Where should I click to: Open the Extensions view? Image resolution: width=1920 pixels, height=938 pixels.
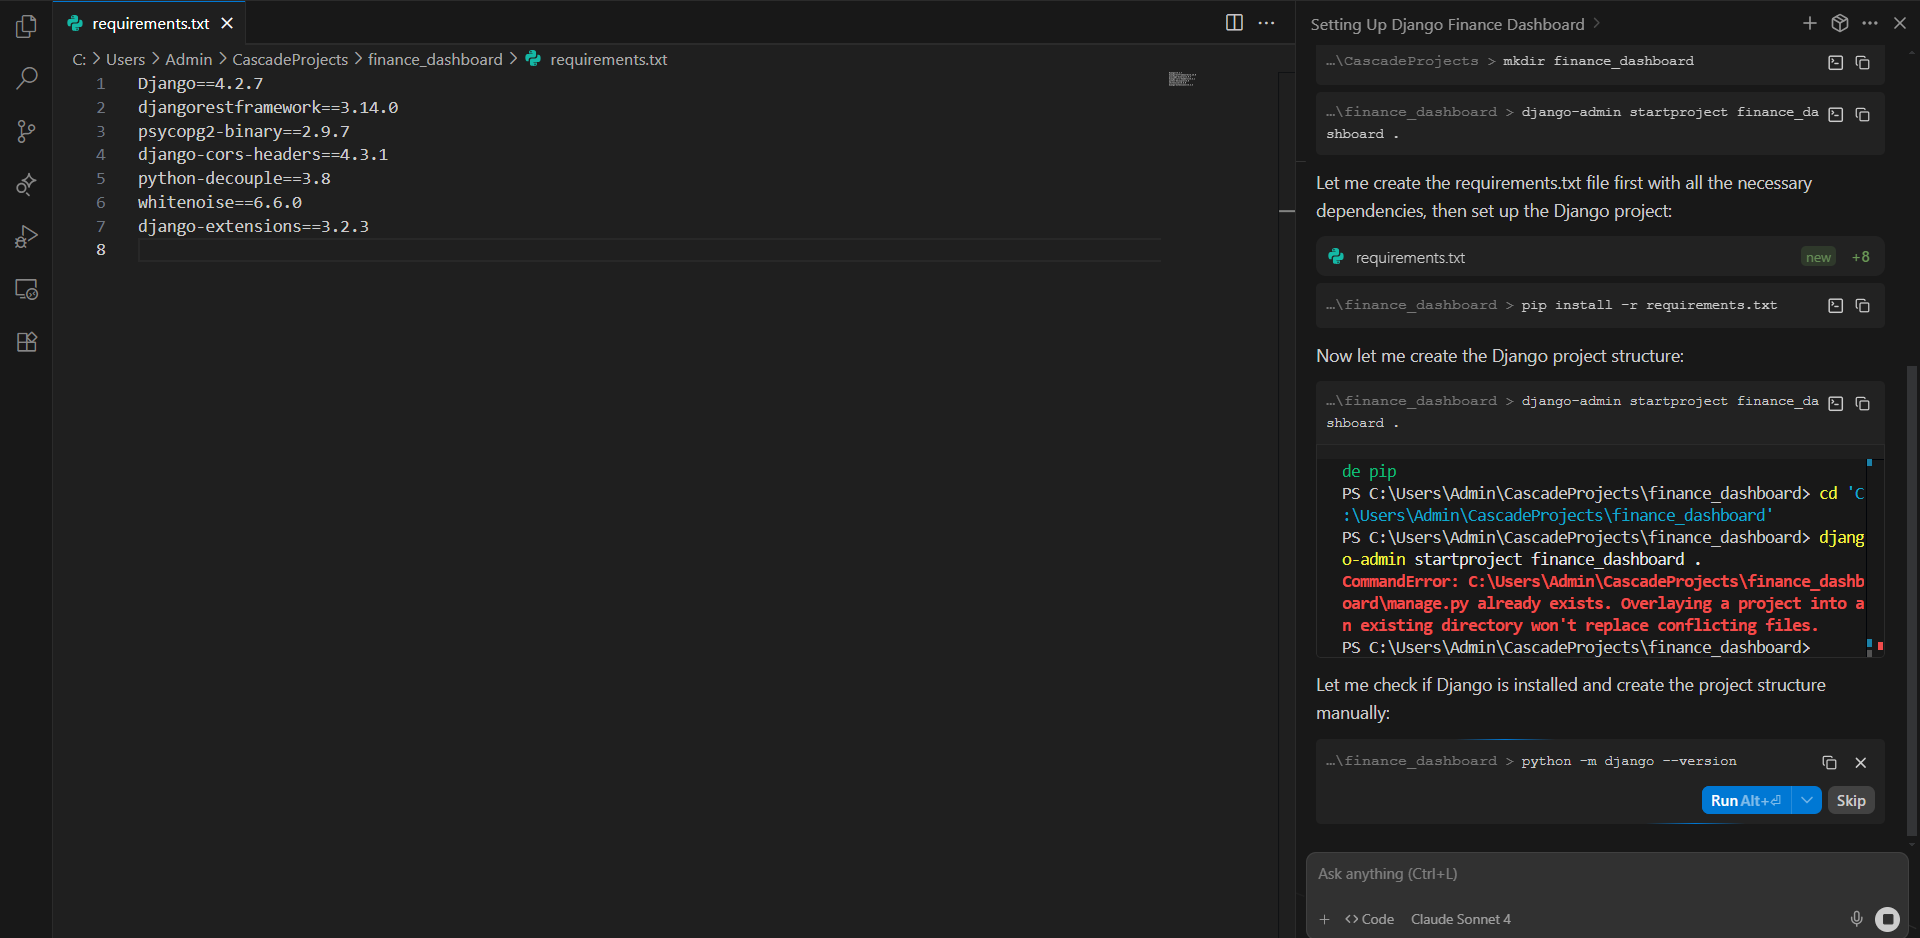tap(27, 342)
